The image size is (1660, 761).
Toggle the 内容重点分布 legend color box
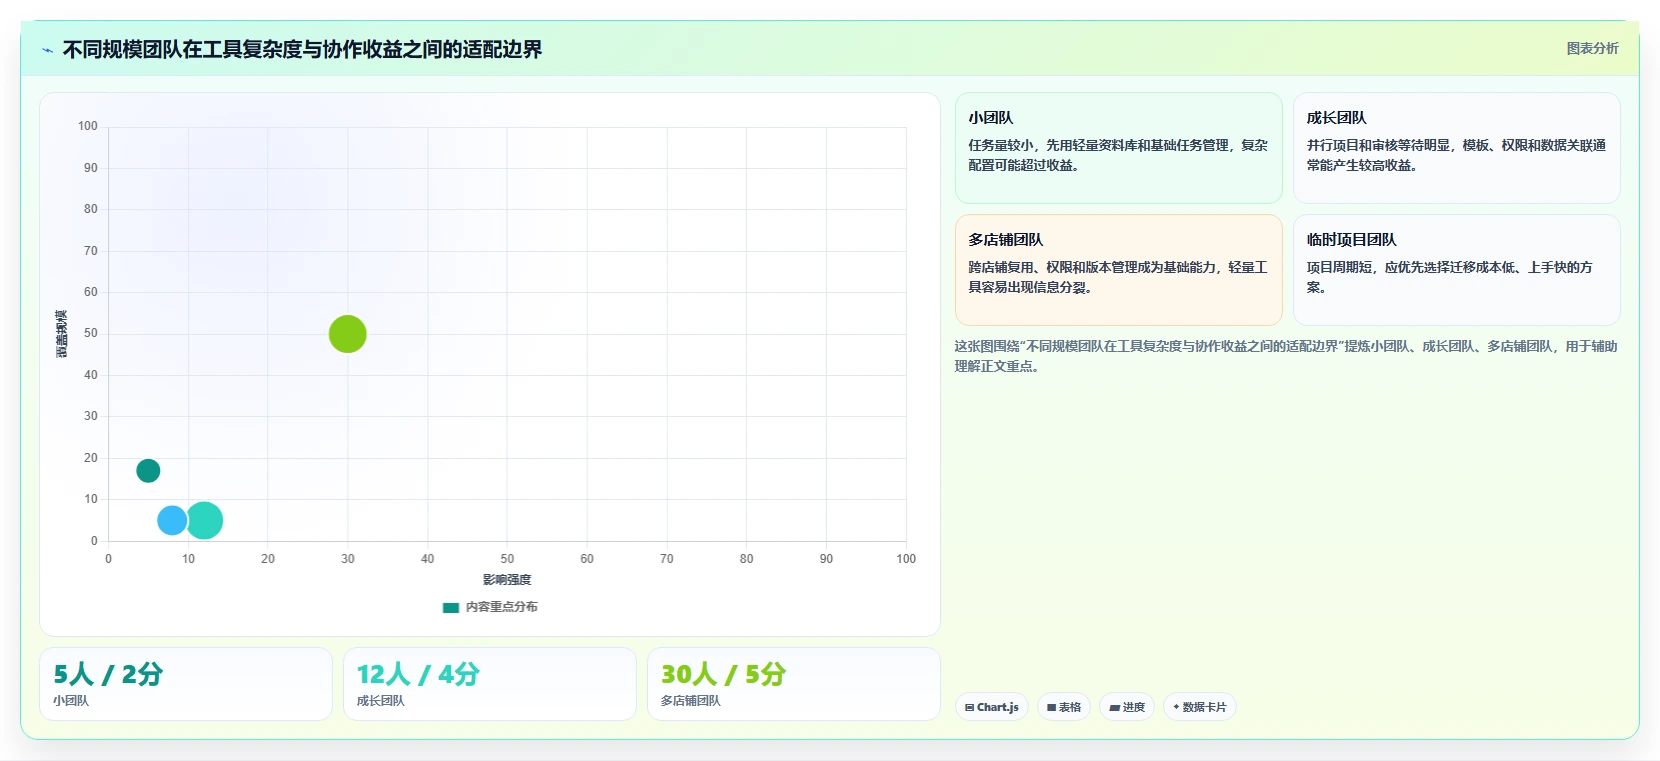click(x=451, y=607)
